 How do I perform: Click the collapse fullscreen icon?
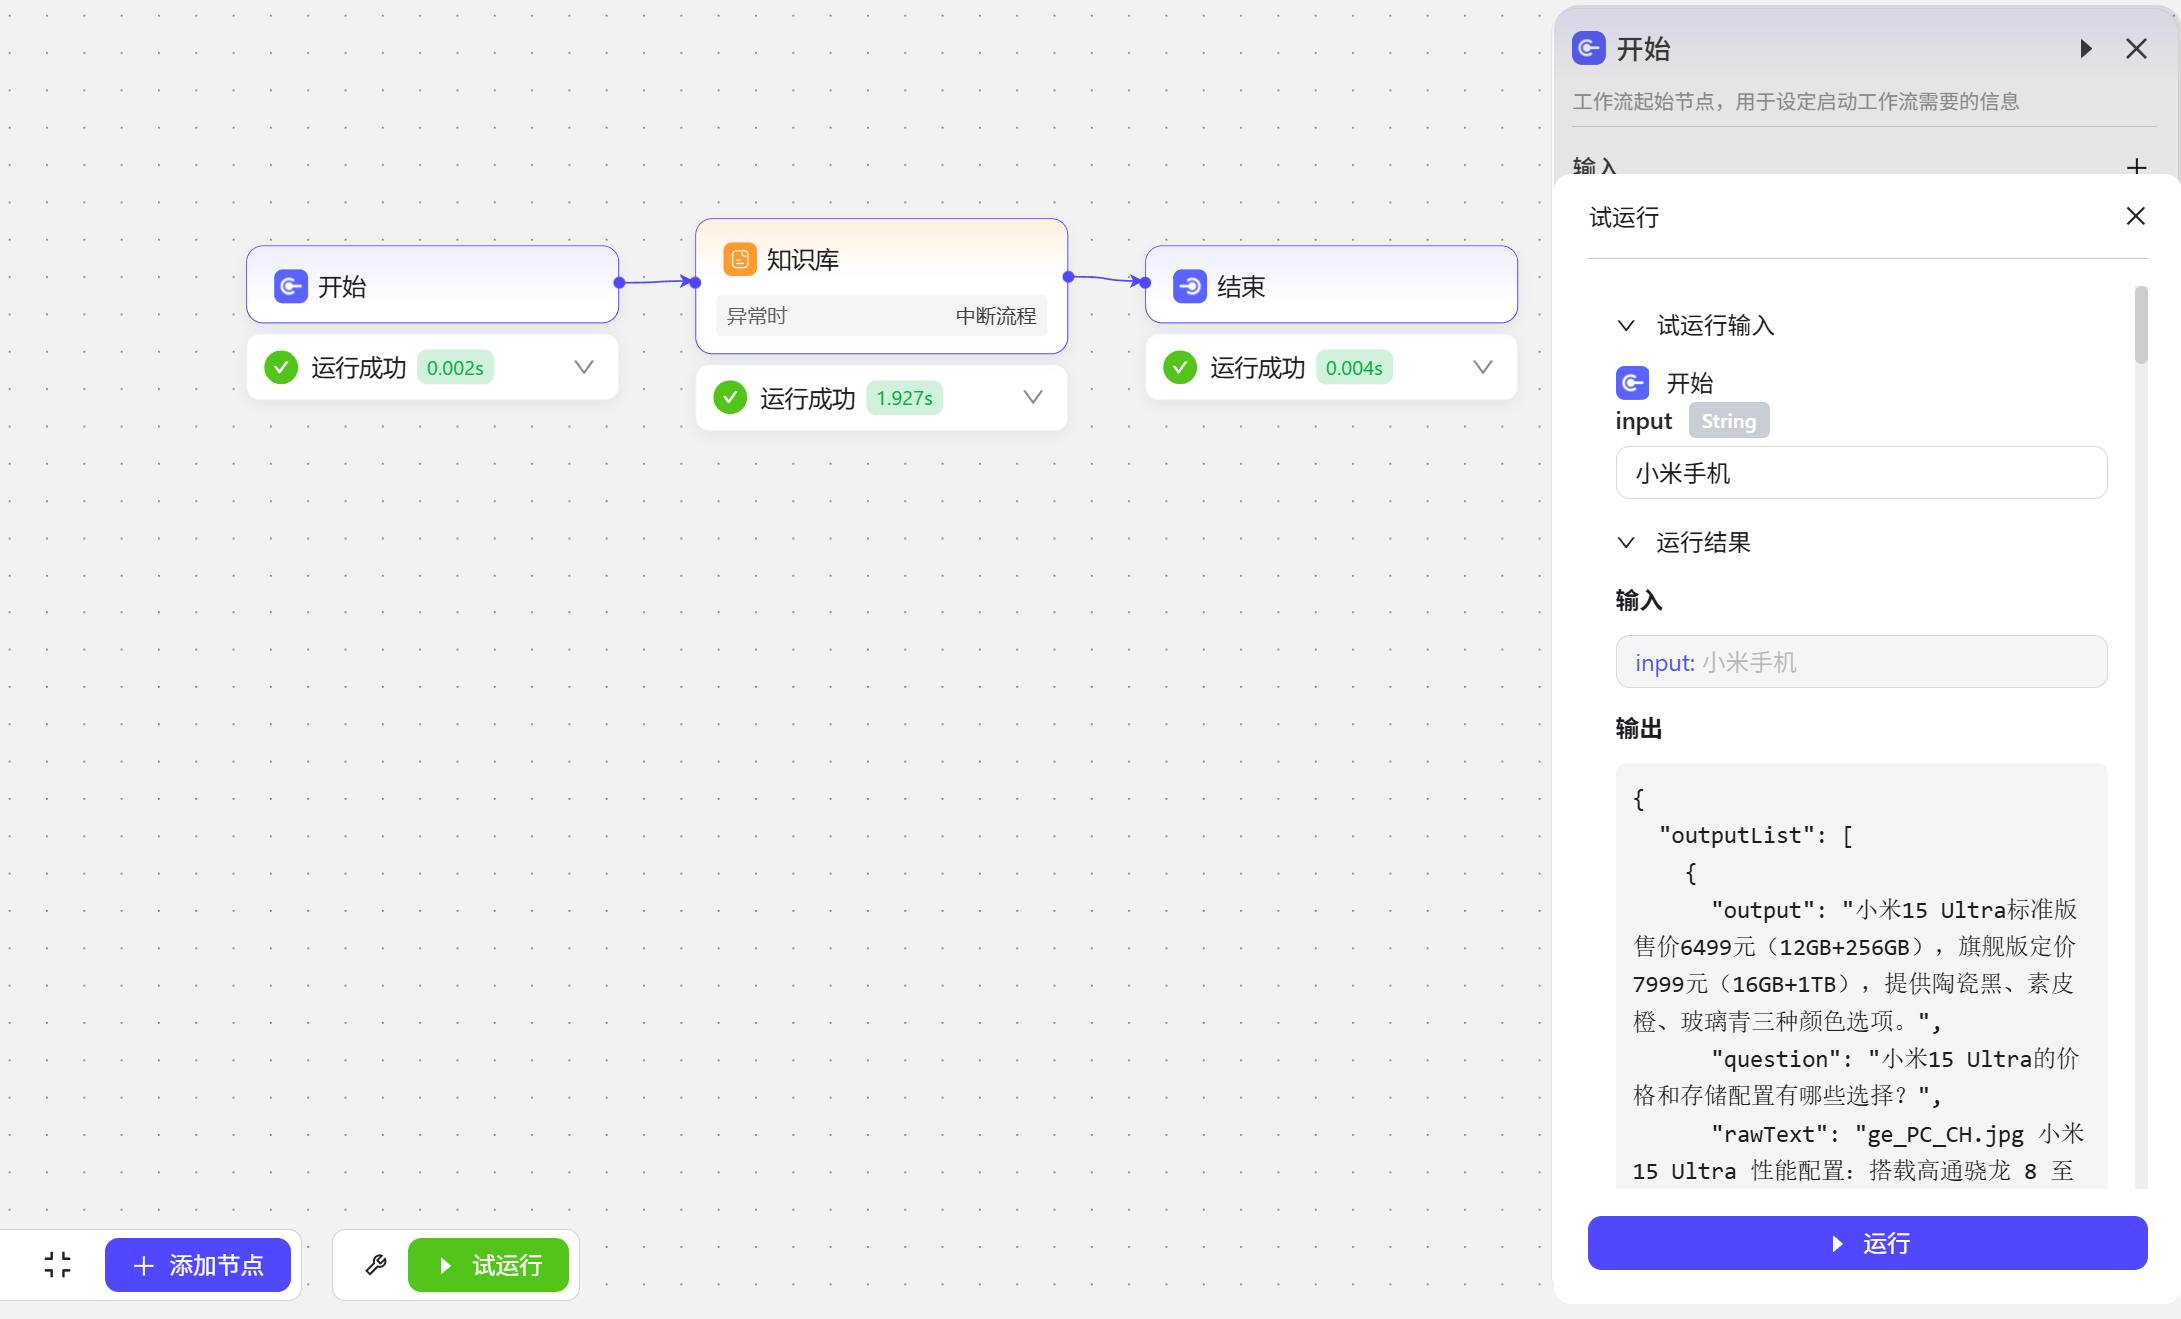(x=58, y=1265)
